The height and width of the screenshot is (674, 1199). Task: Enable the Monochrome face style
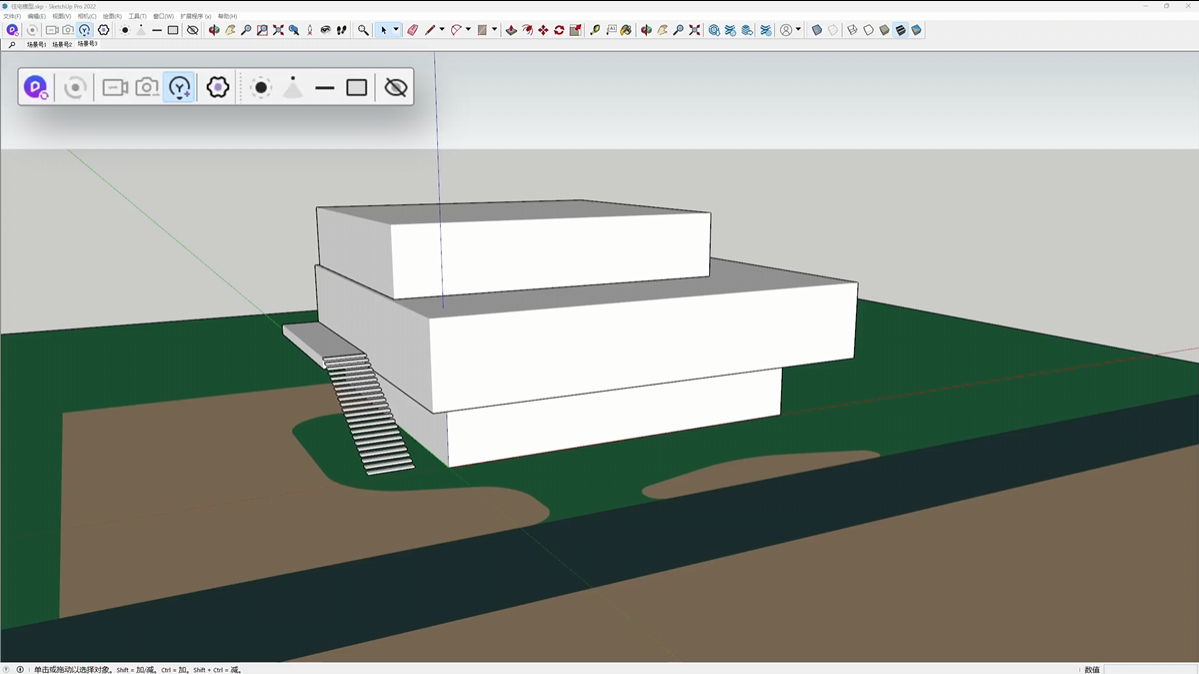click(916, 30)
